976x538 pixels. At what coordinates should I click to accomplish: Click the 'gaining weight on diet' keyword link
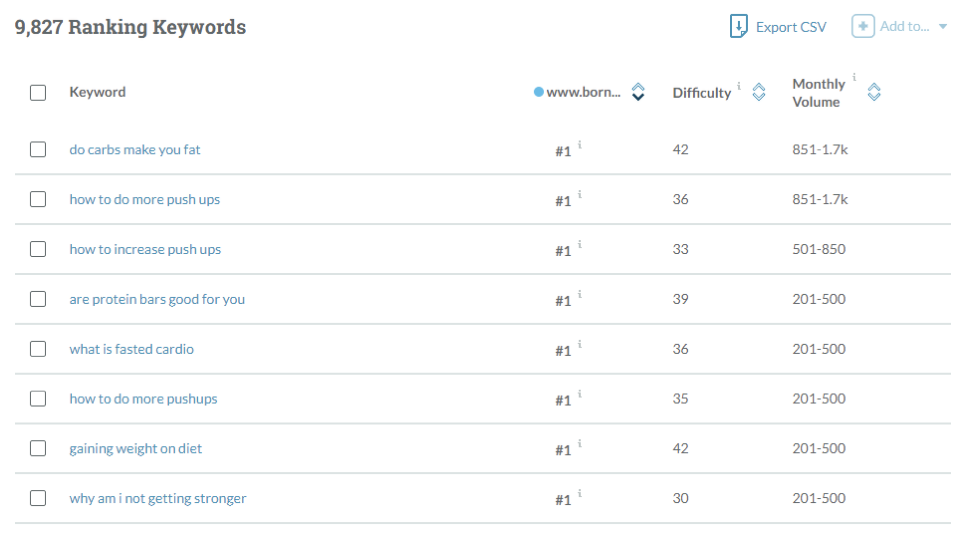135,449
